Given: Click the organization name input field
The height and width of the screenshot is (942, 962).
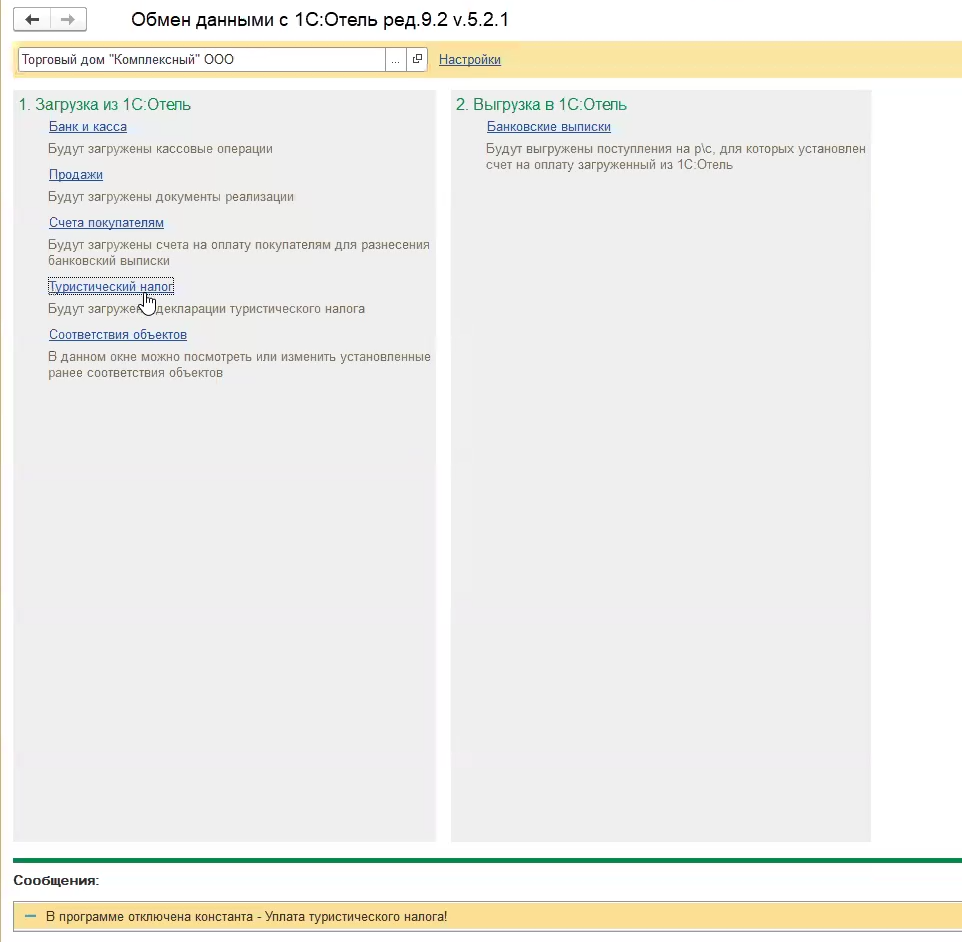Looking at the screenshot, I should 202,60.
